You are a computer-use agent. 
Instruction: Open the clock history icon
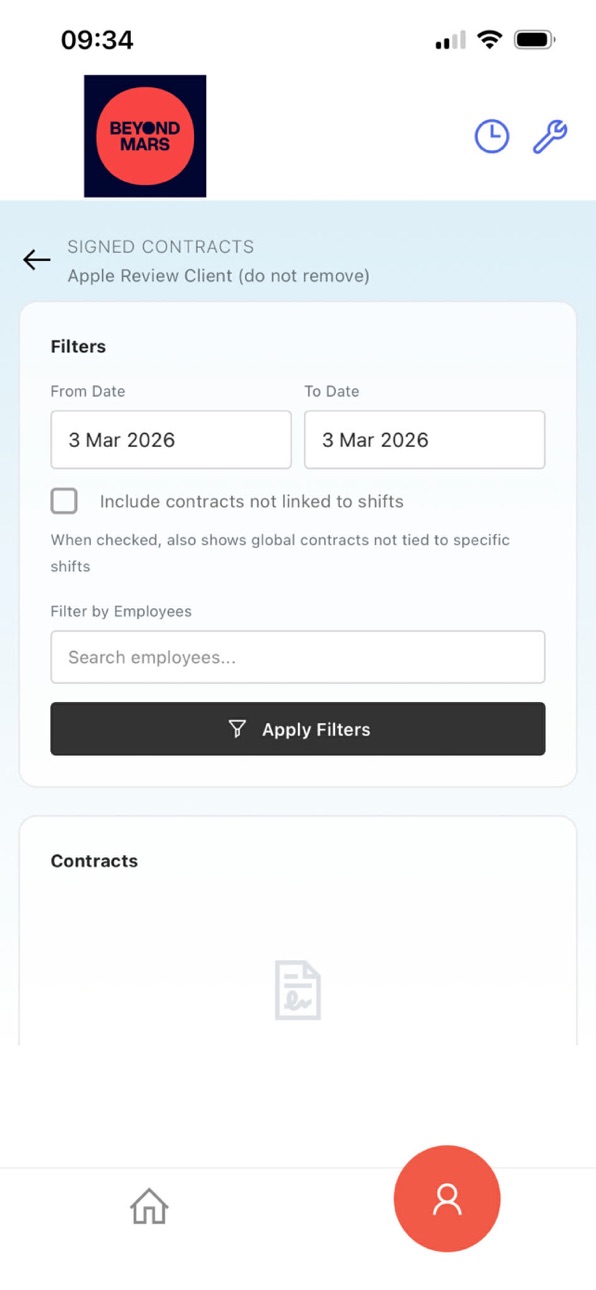[x=491, y=137]
